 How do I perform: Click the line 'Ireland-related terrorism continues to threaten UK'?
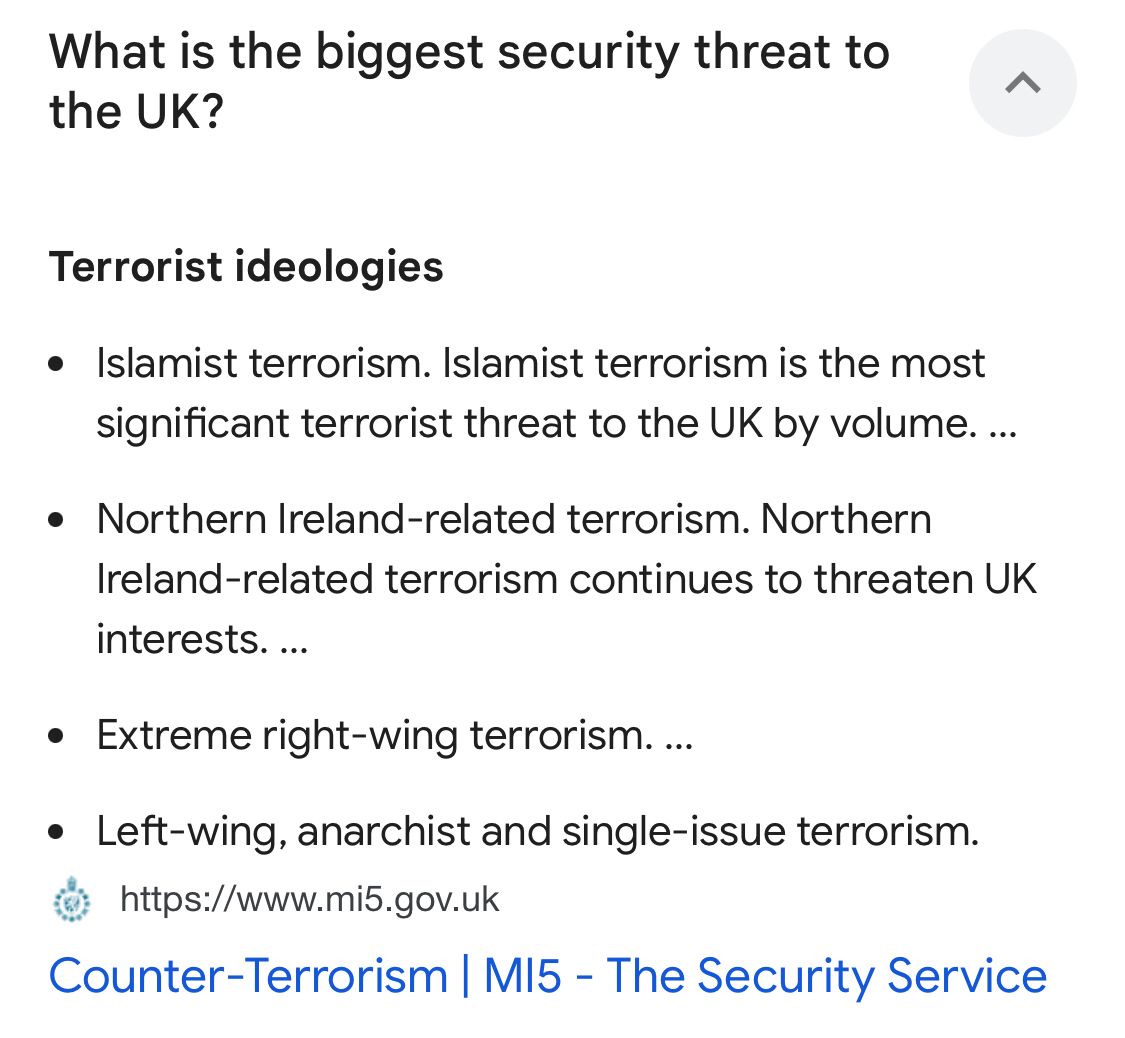566,580
